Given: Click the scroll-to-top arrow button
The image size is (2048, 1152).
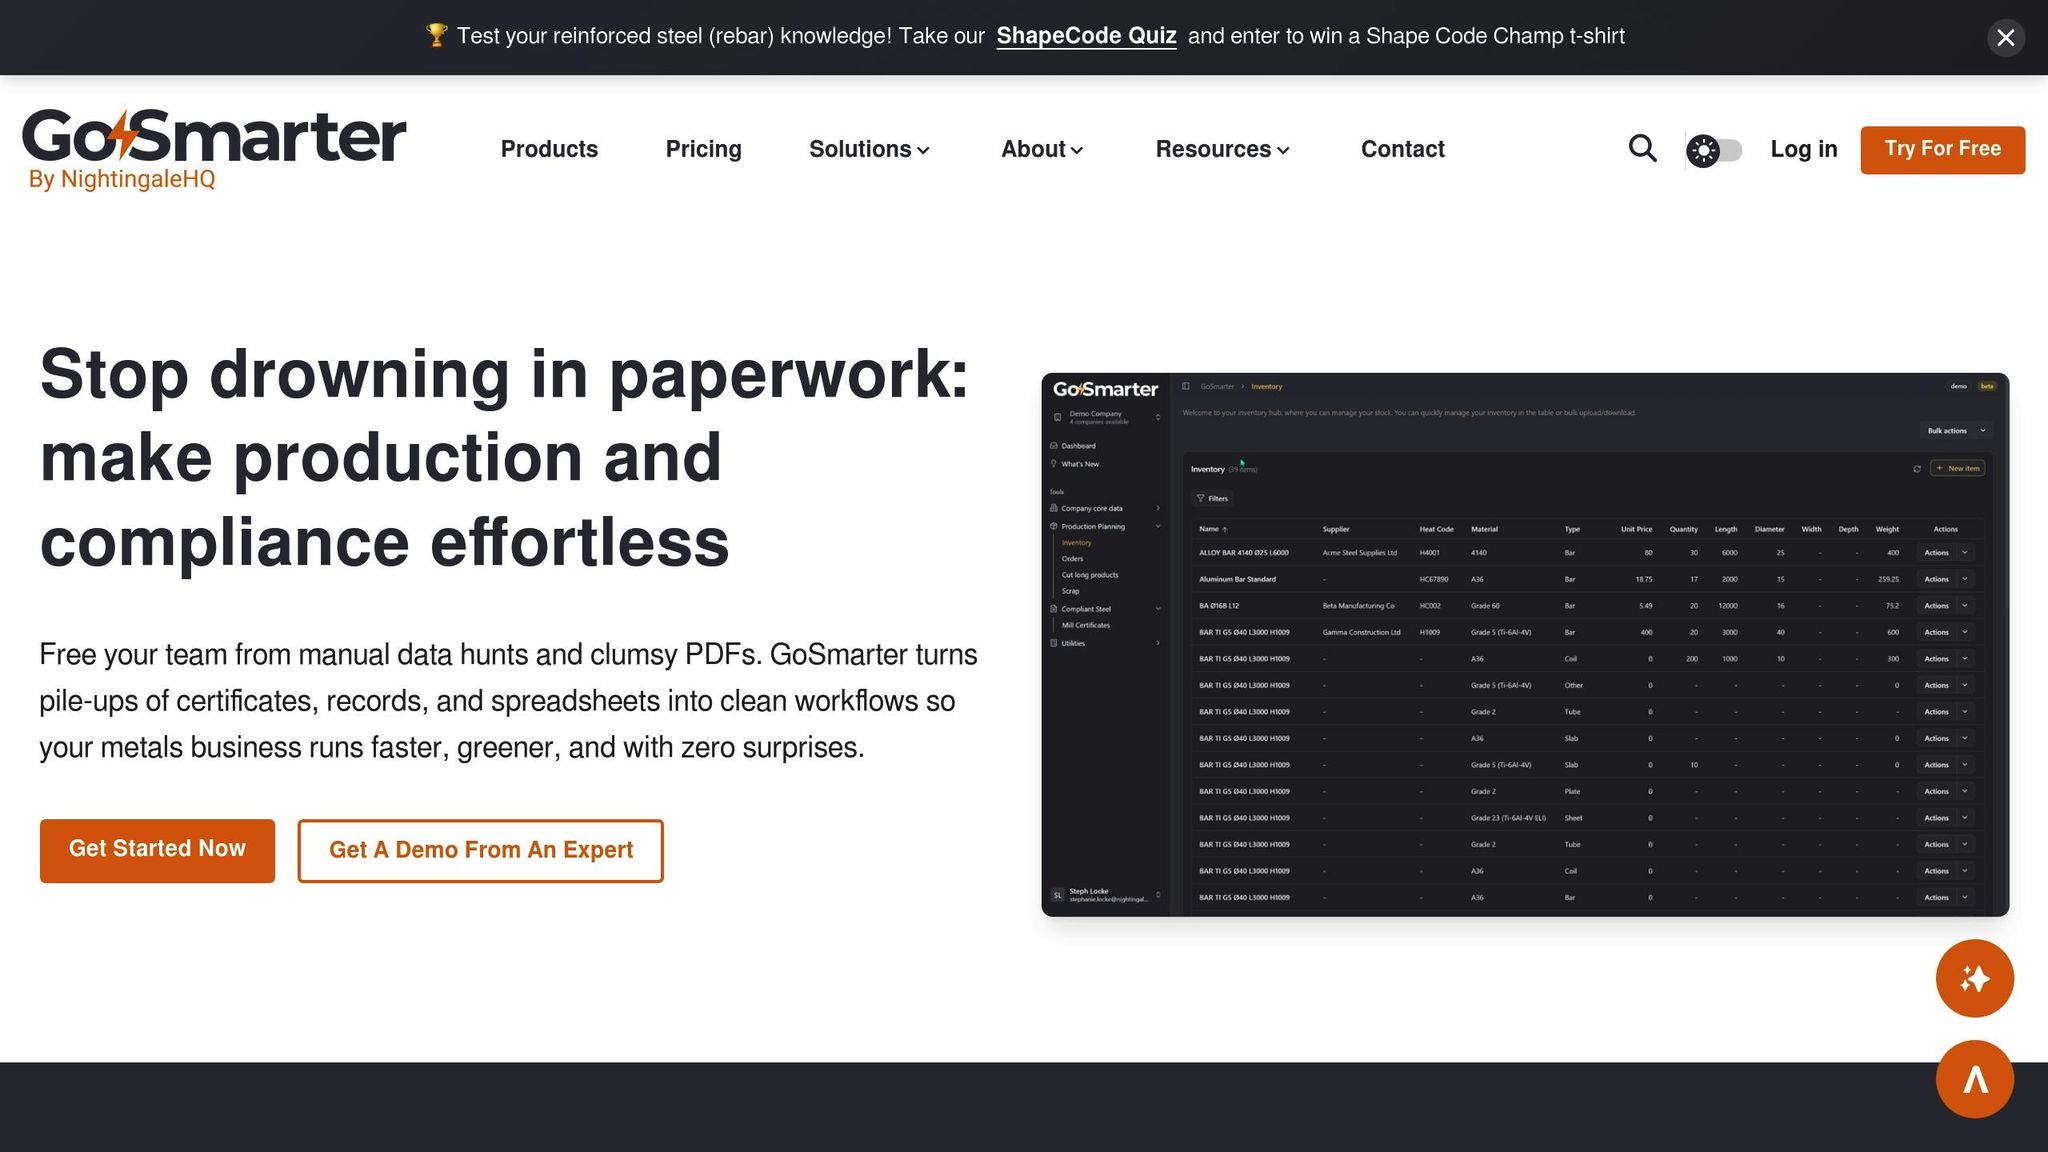Looking at the screenshot, I should 1974,1079.
